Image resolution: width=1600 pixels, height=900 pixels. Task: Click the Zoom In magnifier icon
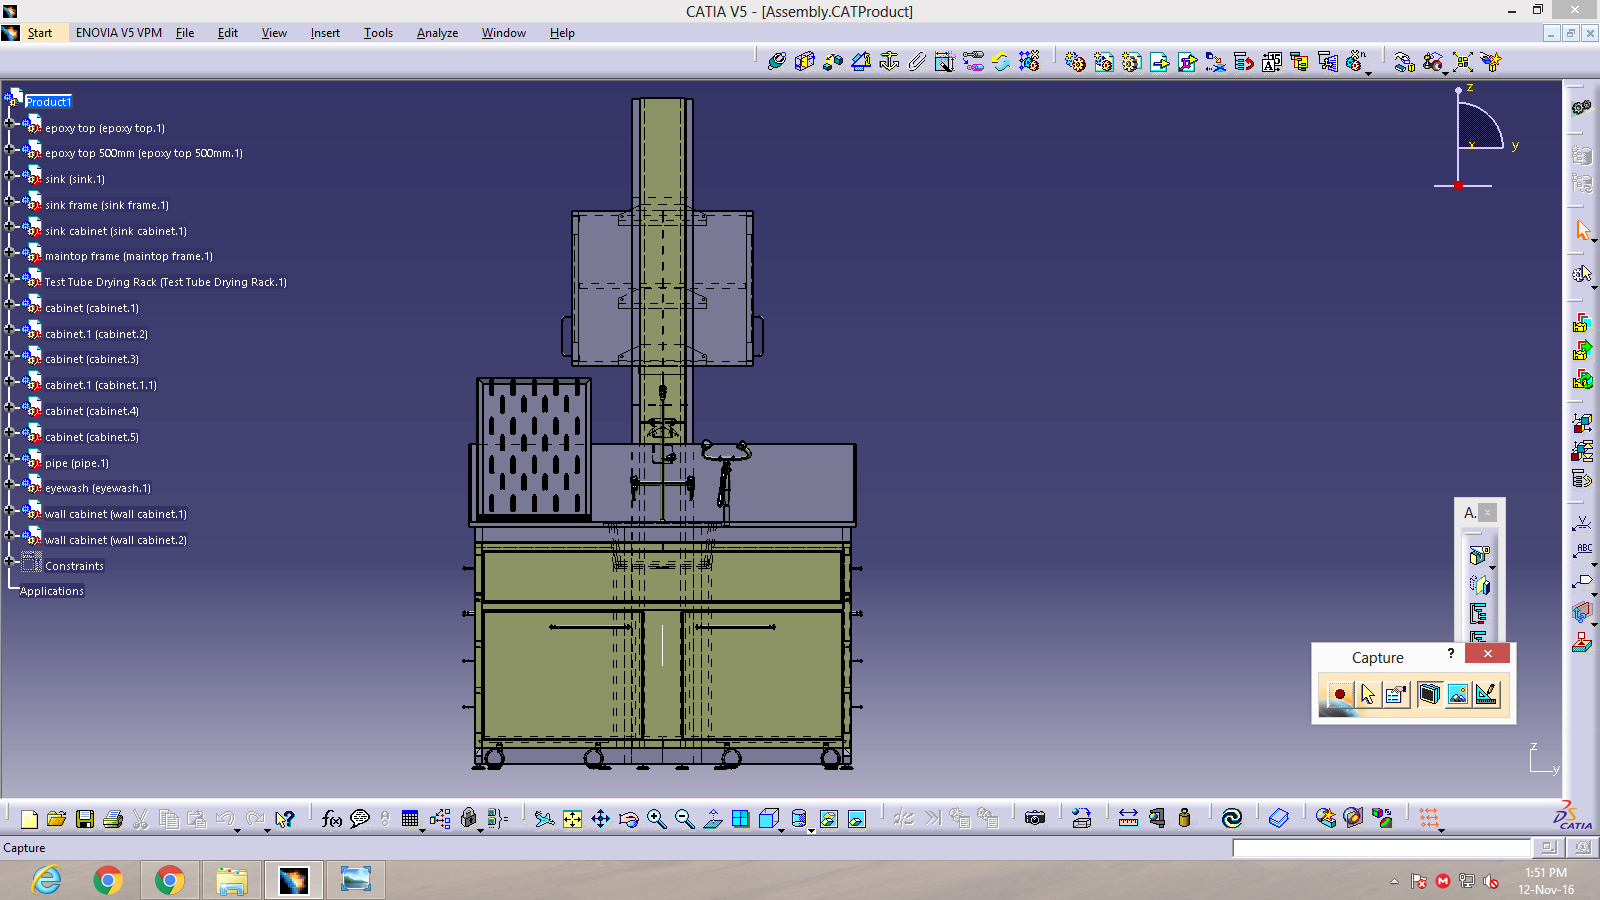tap(656, 819)
